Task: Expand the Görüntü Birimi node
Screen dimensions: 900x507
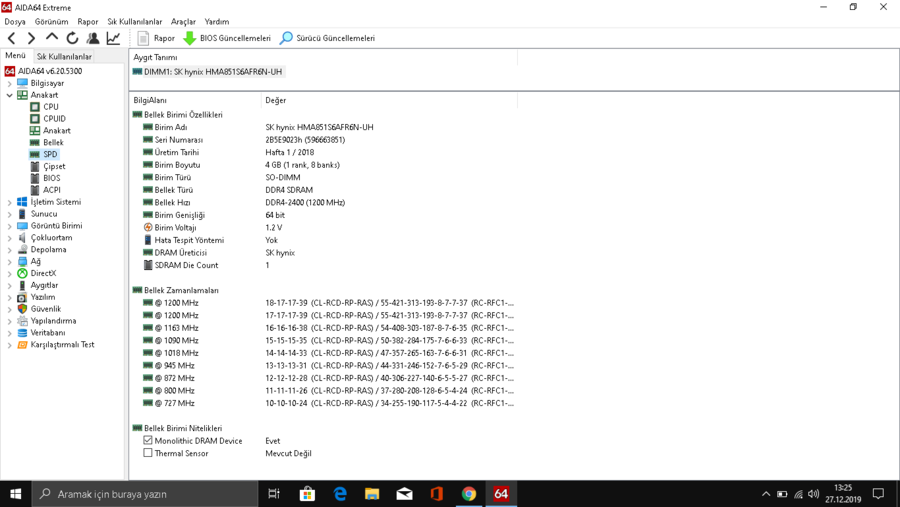Action: (x=9, y=226)
